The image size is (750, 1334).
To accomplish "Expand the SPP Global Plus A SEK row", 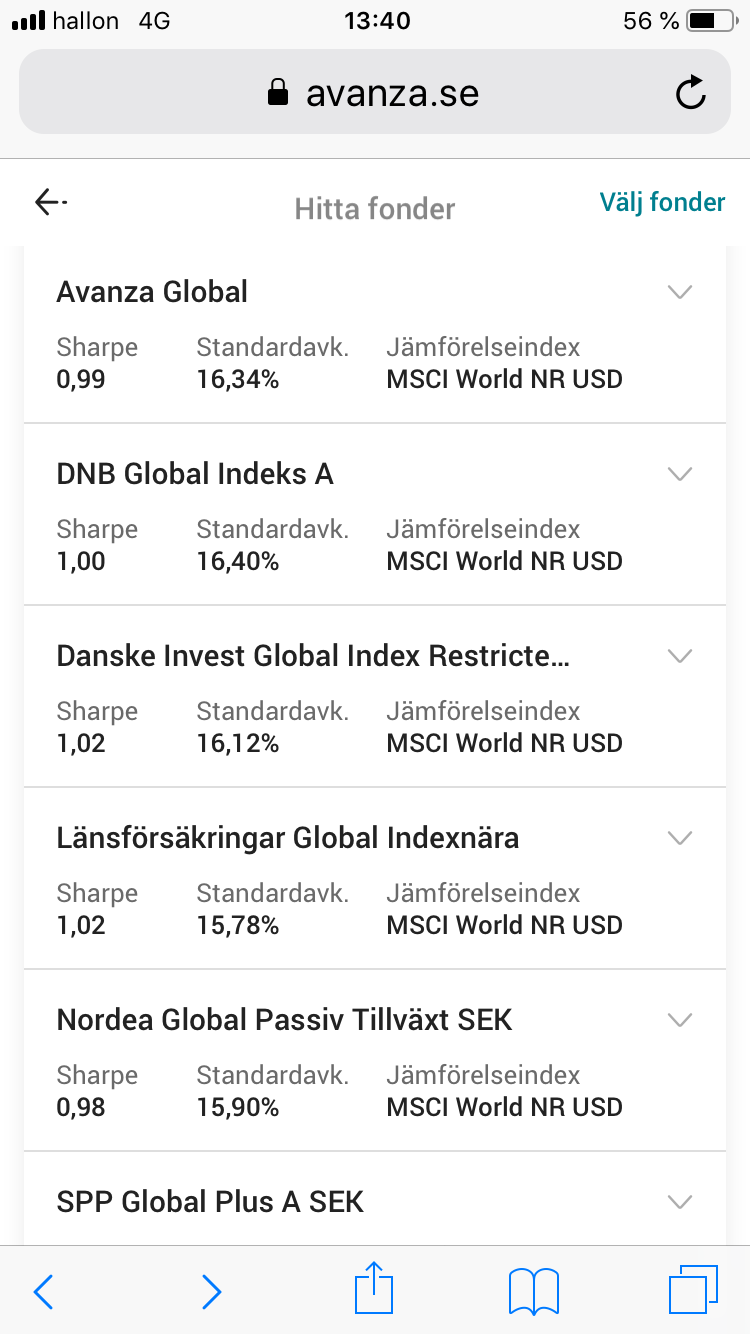I will click(680, 1202).
